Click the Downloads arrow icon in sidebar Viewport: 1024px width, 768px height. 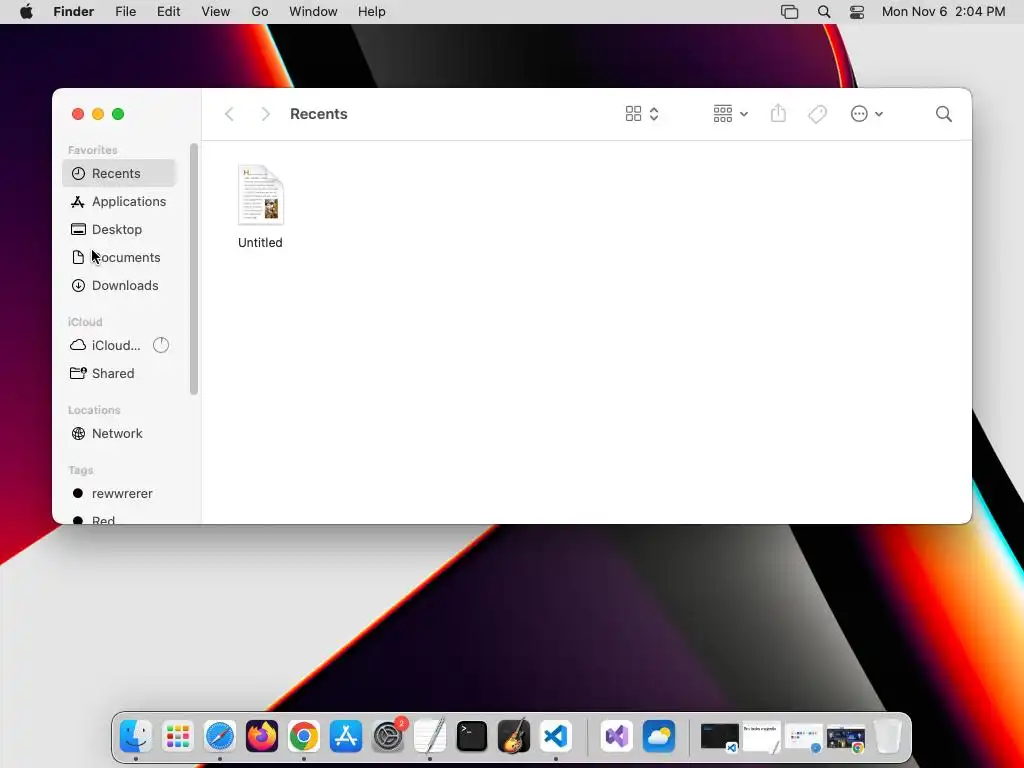(x=78, y=285)
